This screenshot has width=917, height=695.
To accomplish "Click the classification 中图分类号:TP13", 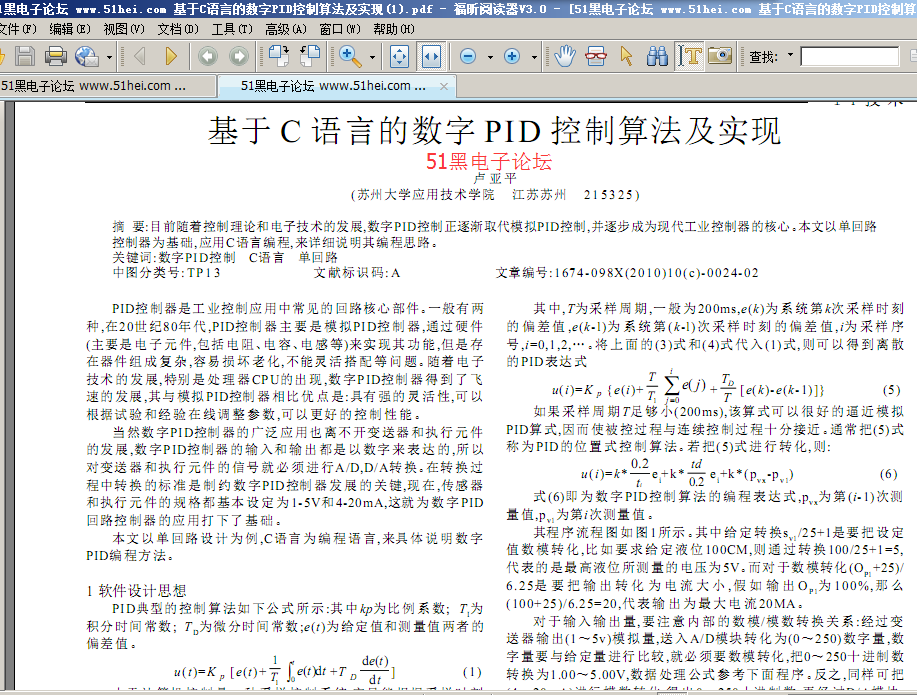I will click(167, 273).
